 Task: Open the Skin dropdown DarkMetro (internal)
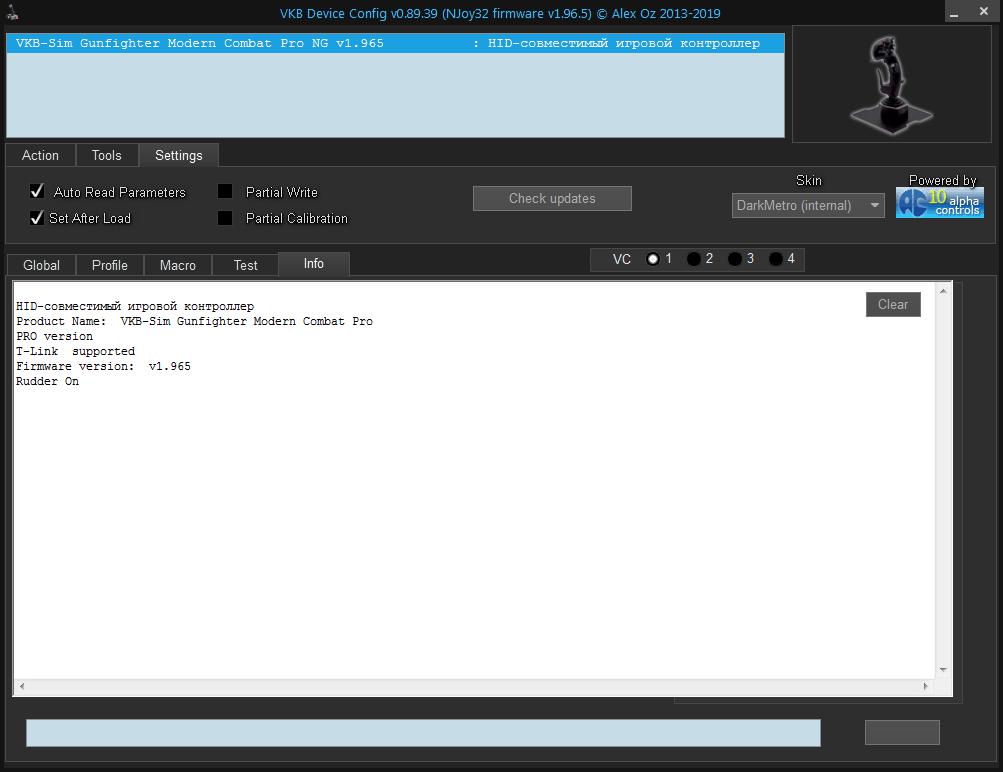click(x=808, y=205)
